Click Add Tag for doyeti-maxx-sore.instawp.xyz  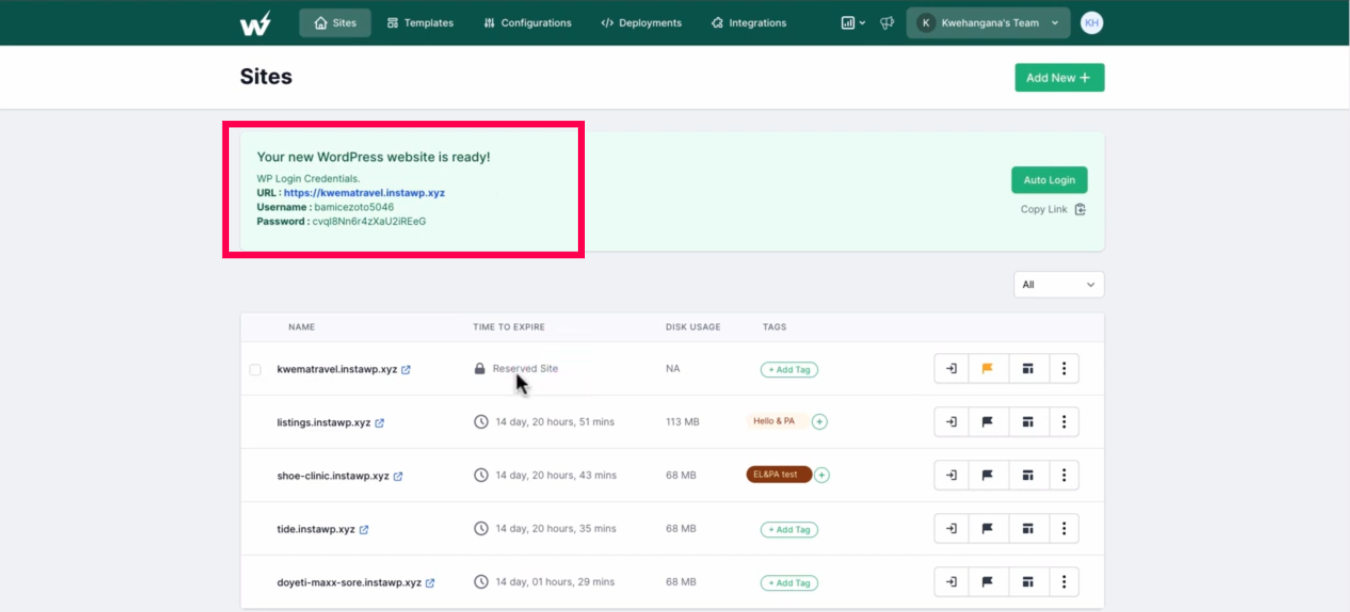[789, 583]
